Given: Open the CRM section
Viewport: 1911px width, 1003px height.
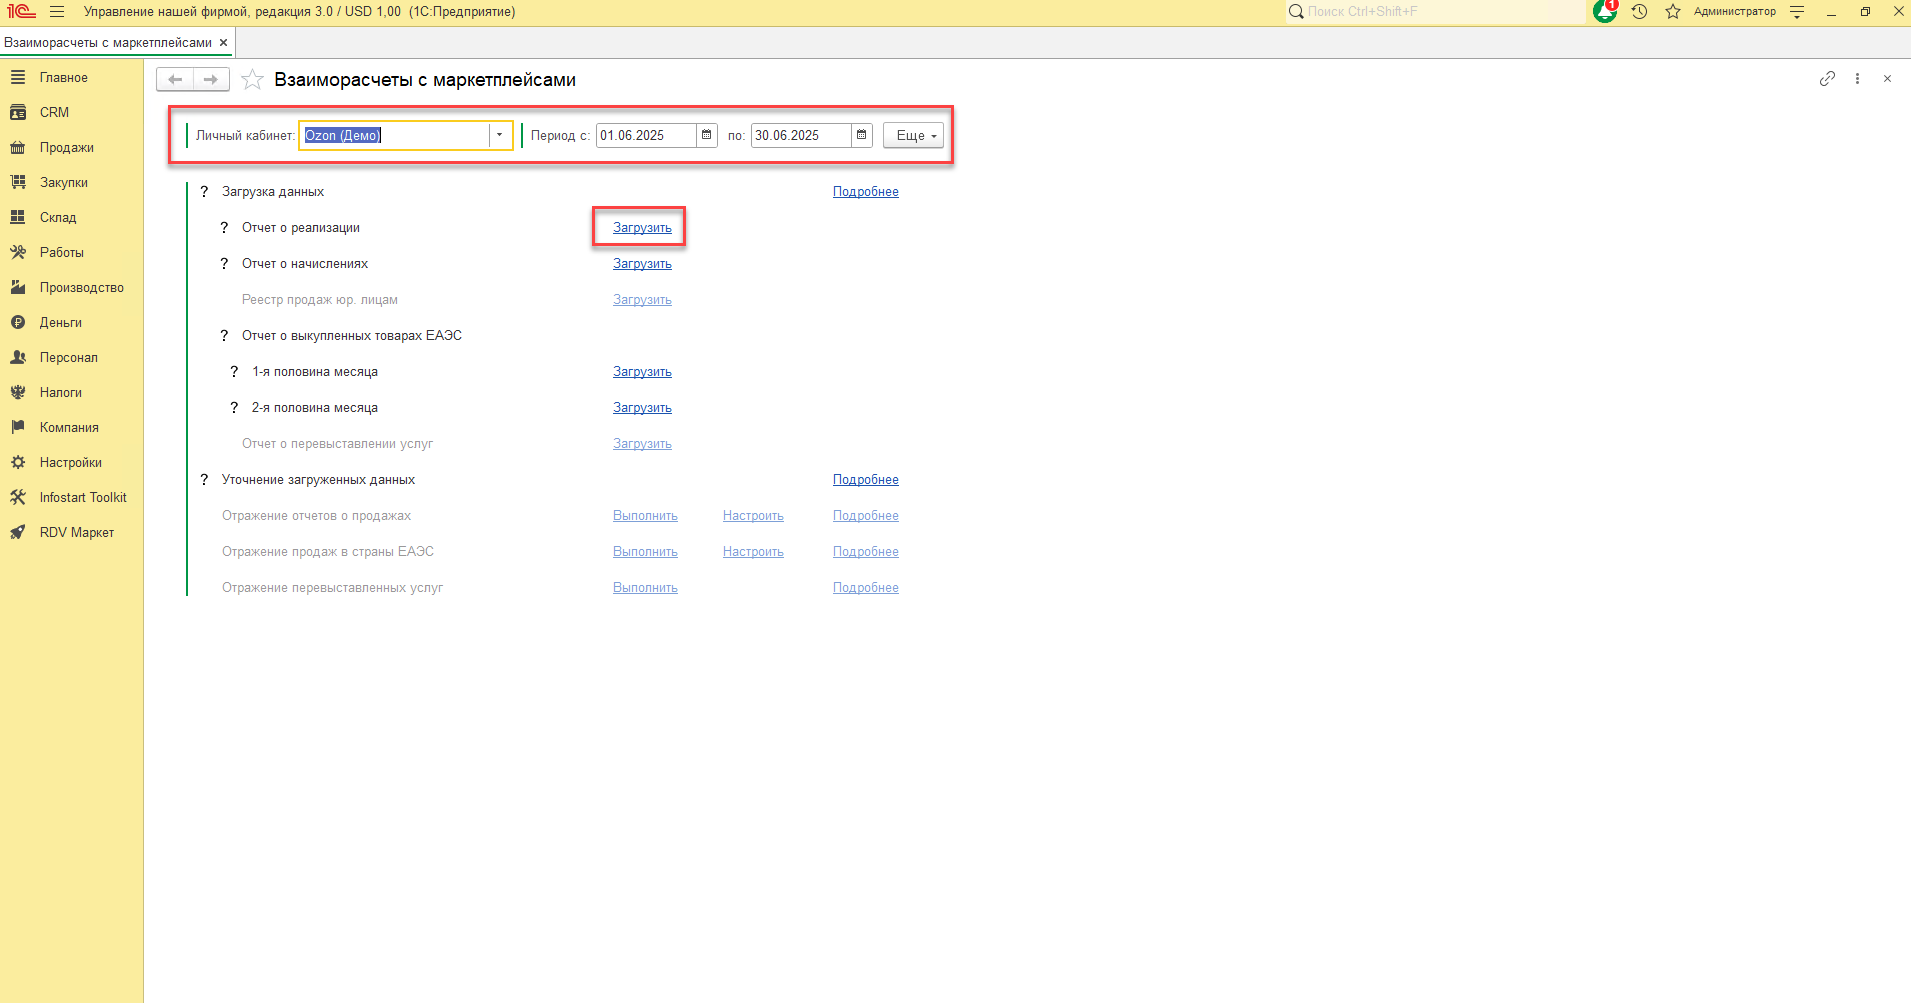Looking at the screenshot, I should (72, 112).
